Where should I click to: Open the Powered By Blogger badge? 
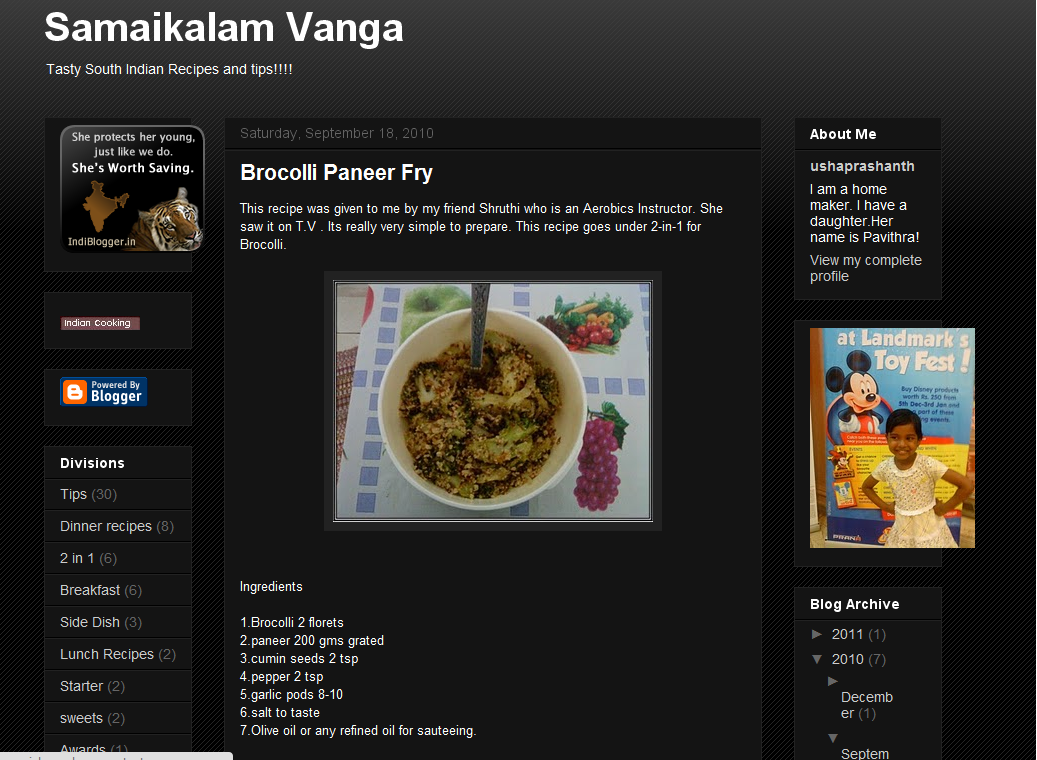(x=104, y=392)
